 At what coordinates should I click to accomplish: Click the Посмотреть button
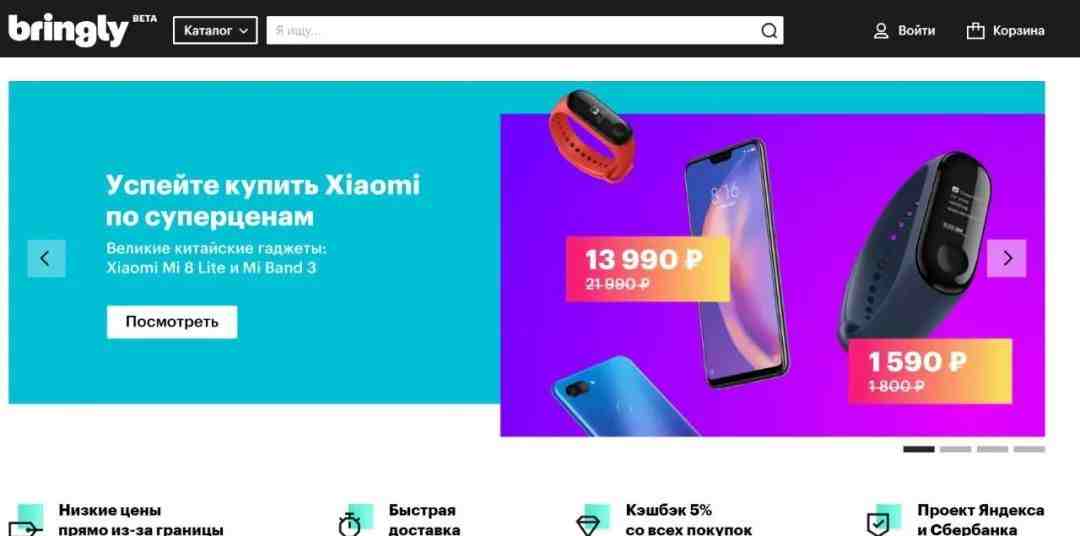[172, 322]
